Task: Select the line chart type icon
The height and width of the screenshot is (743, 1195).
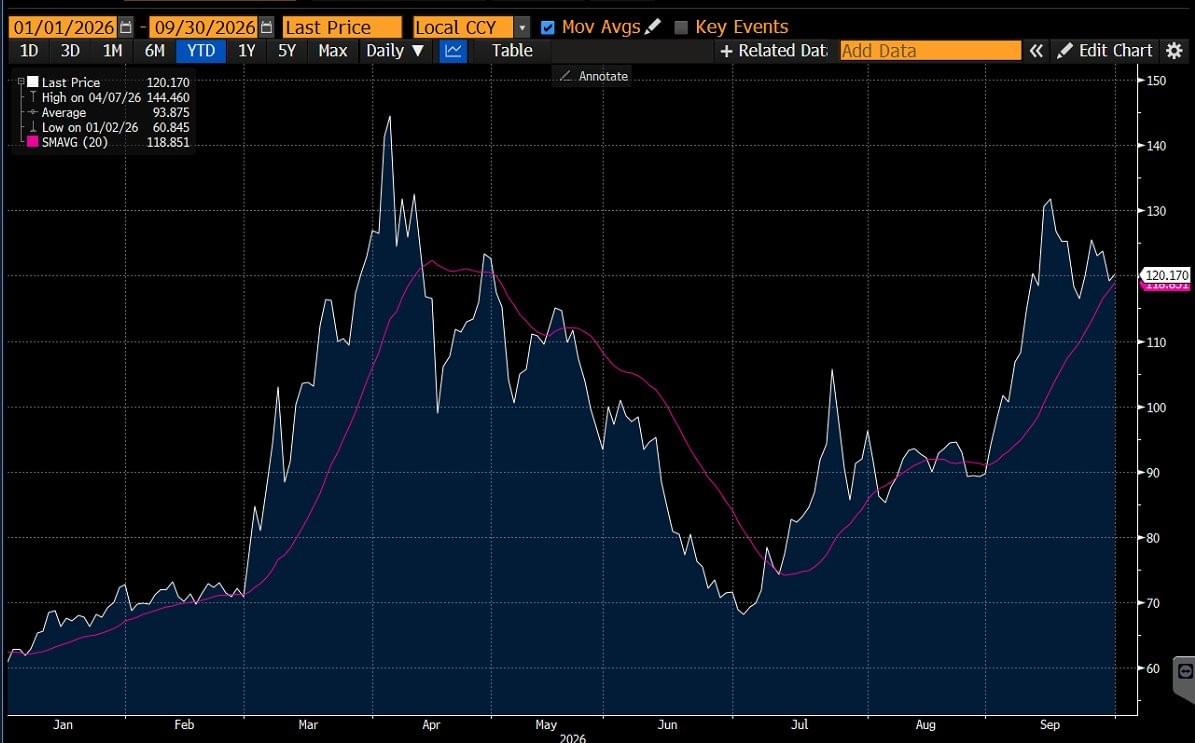Action: (x=453, y=51)
